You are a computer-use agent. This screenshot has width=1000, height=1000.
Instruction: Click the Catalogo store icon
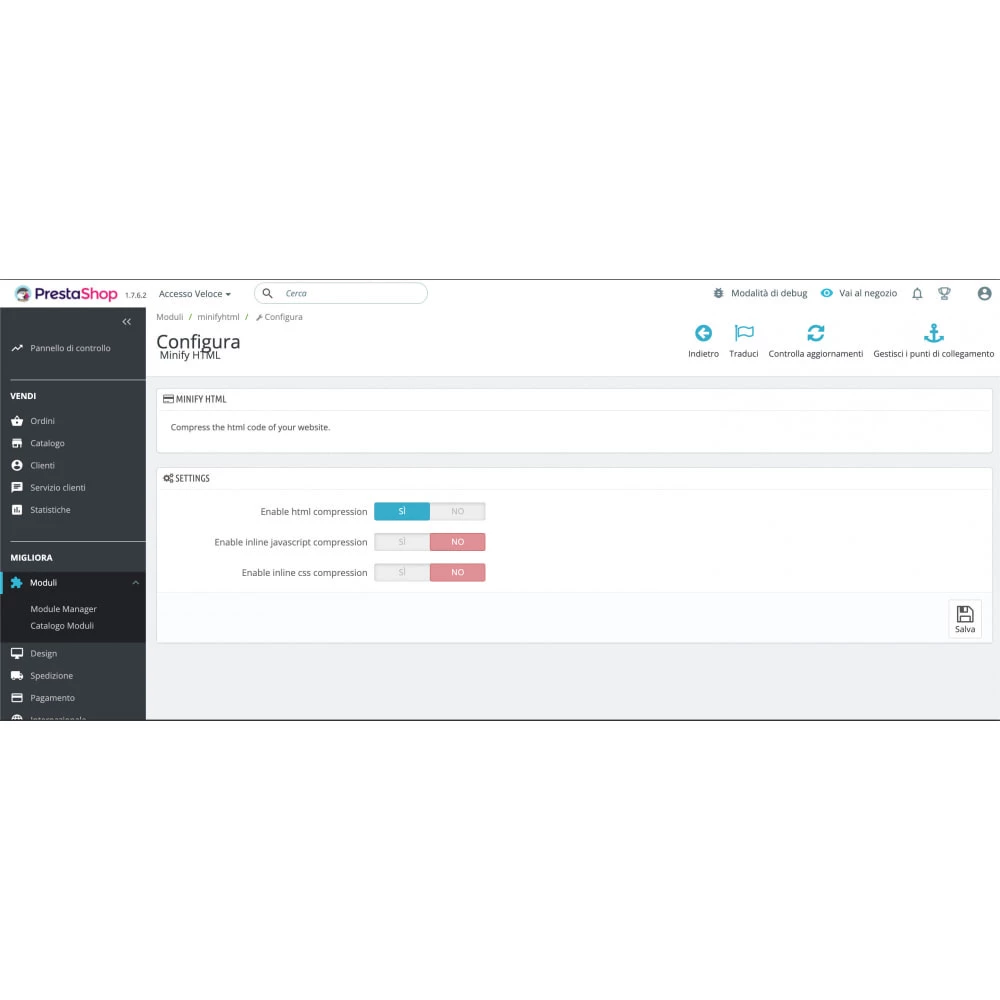tap(17, 443)
